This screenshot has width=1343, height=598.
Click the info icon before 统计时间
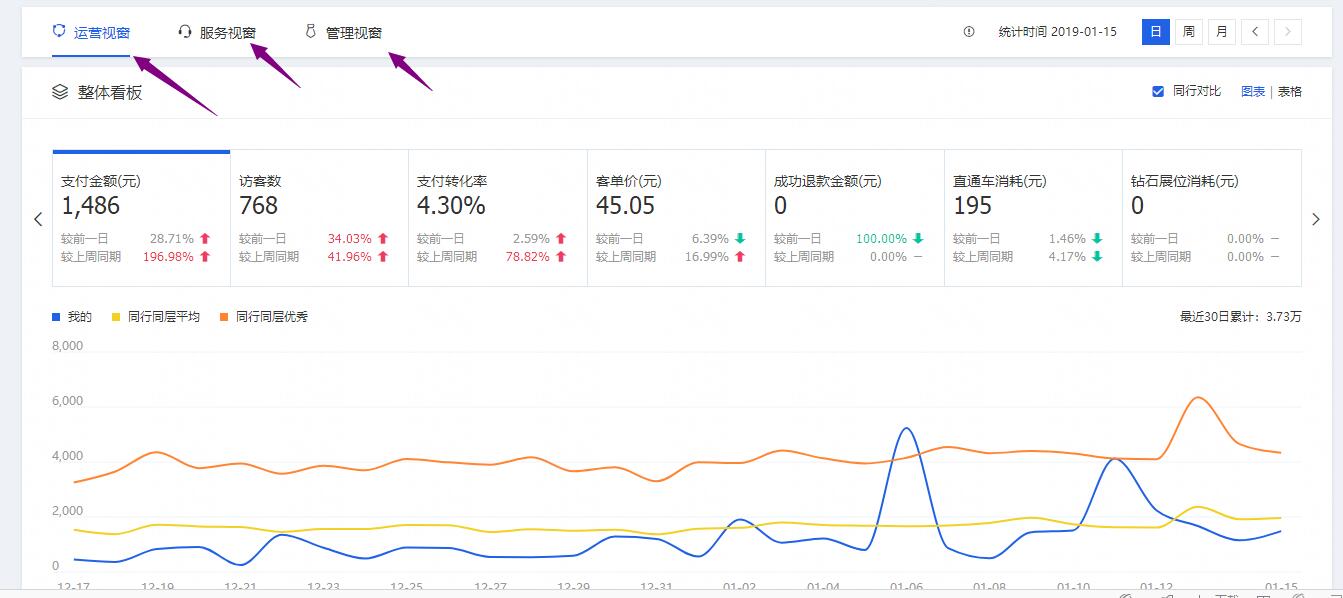click(968, 32)
